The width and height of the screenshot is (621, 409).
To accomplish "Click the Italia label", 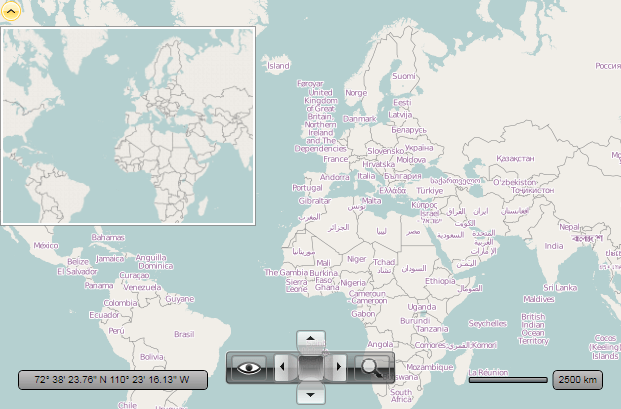I will (x=366, y=175).
